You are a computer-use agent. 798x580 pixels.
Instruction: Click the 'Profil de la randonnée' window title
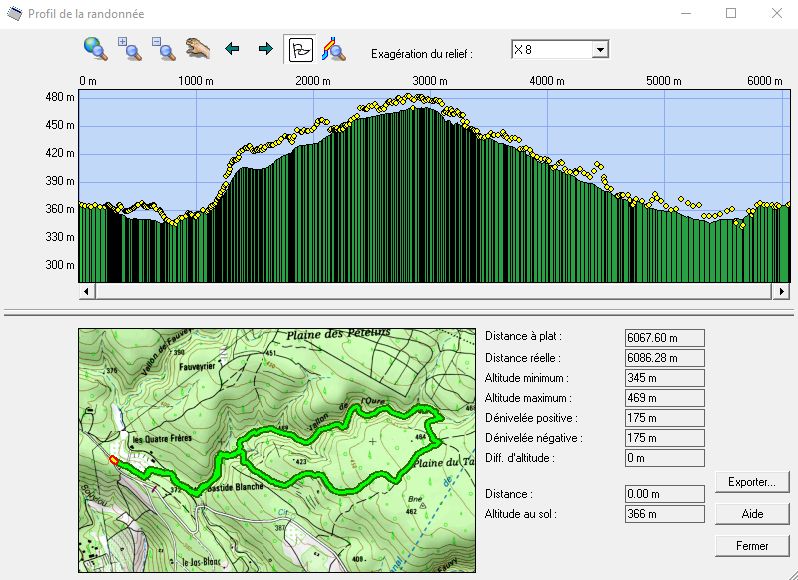pyautogui.click(x=86, y=14)
